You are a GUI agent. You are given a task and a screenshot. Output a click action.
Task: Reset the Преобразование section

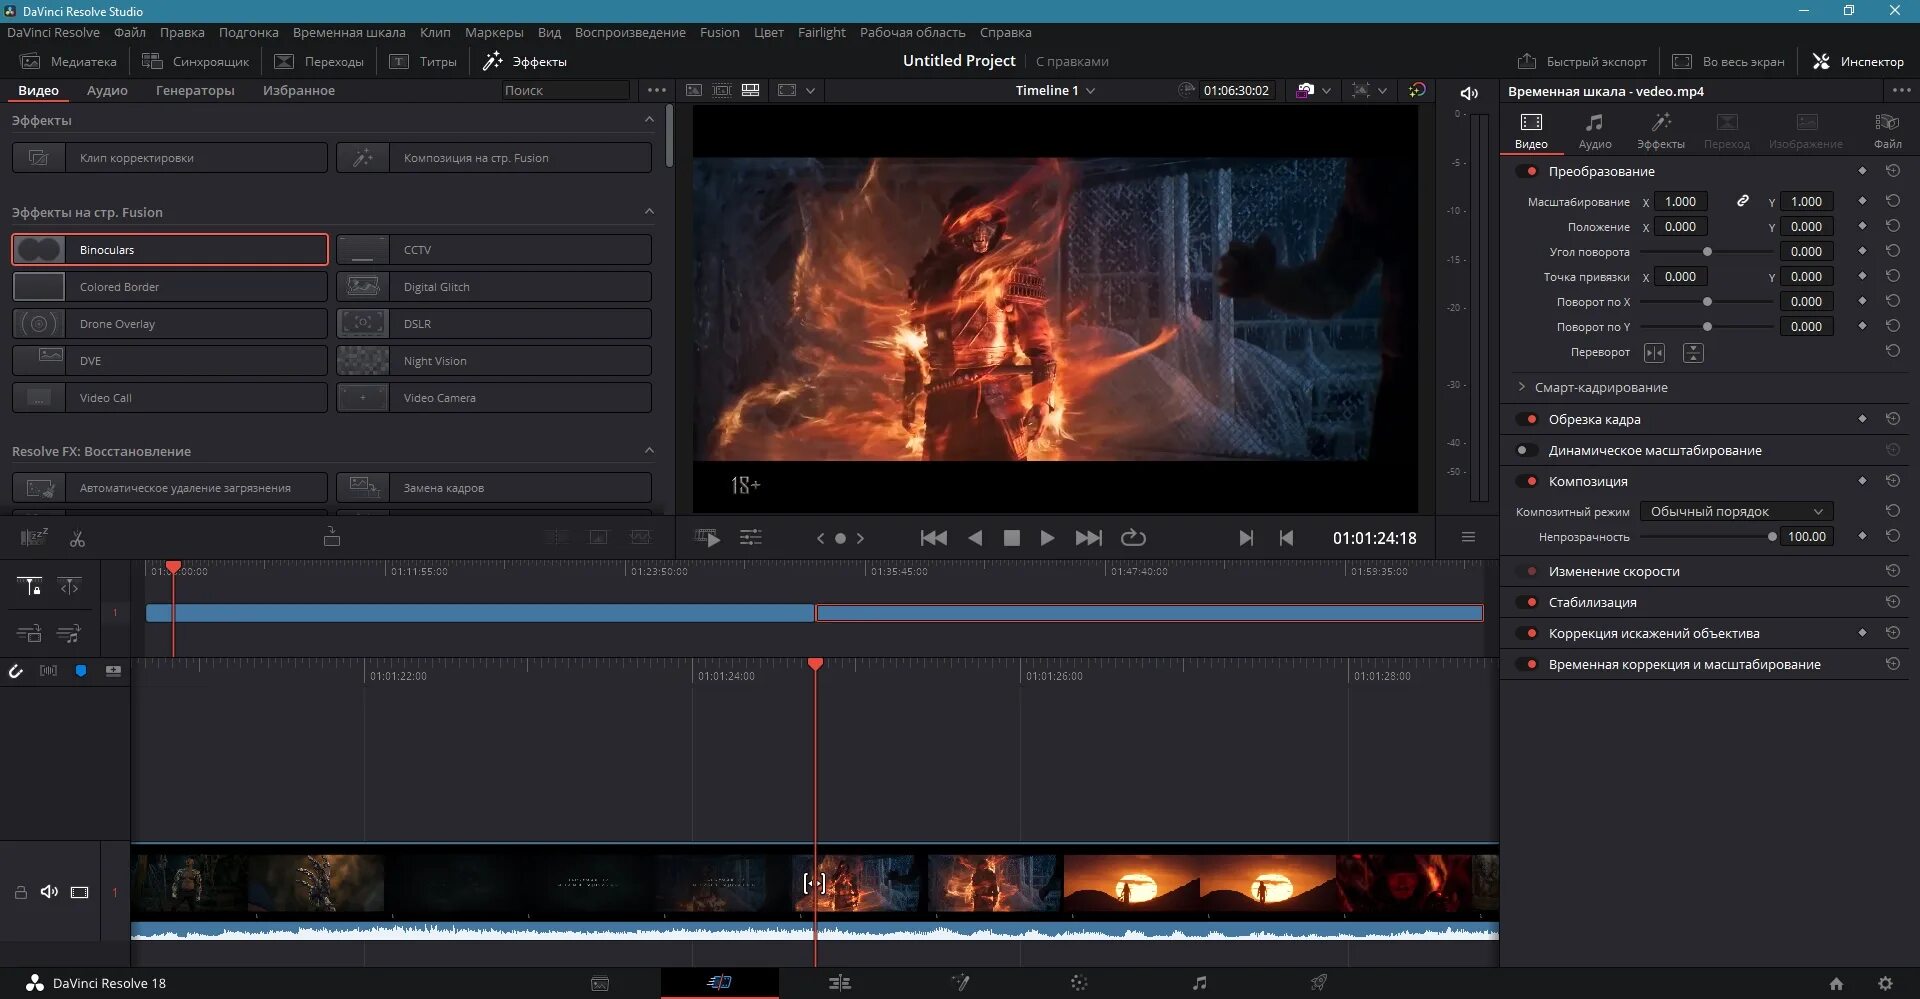[1893, 171]
